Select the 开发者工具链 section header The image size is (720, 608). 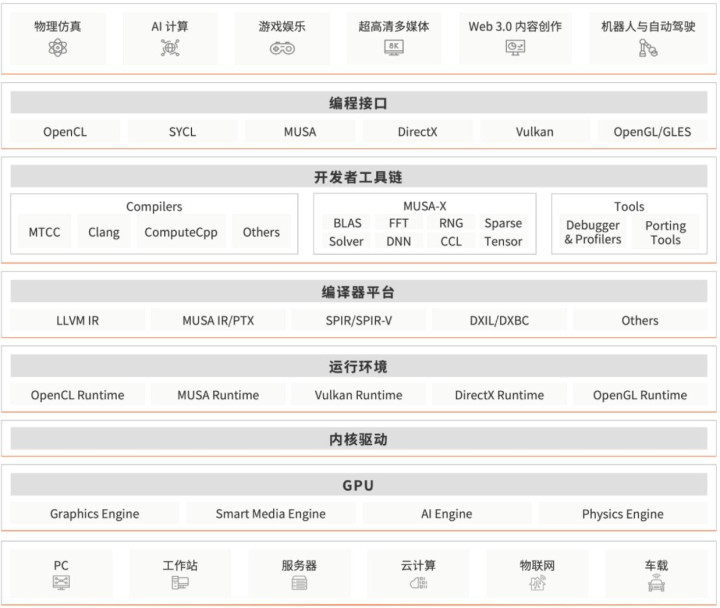point(358,177)
